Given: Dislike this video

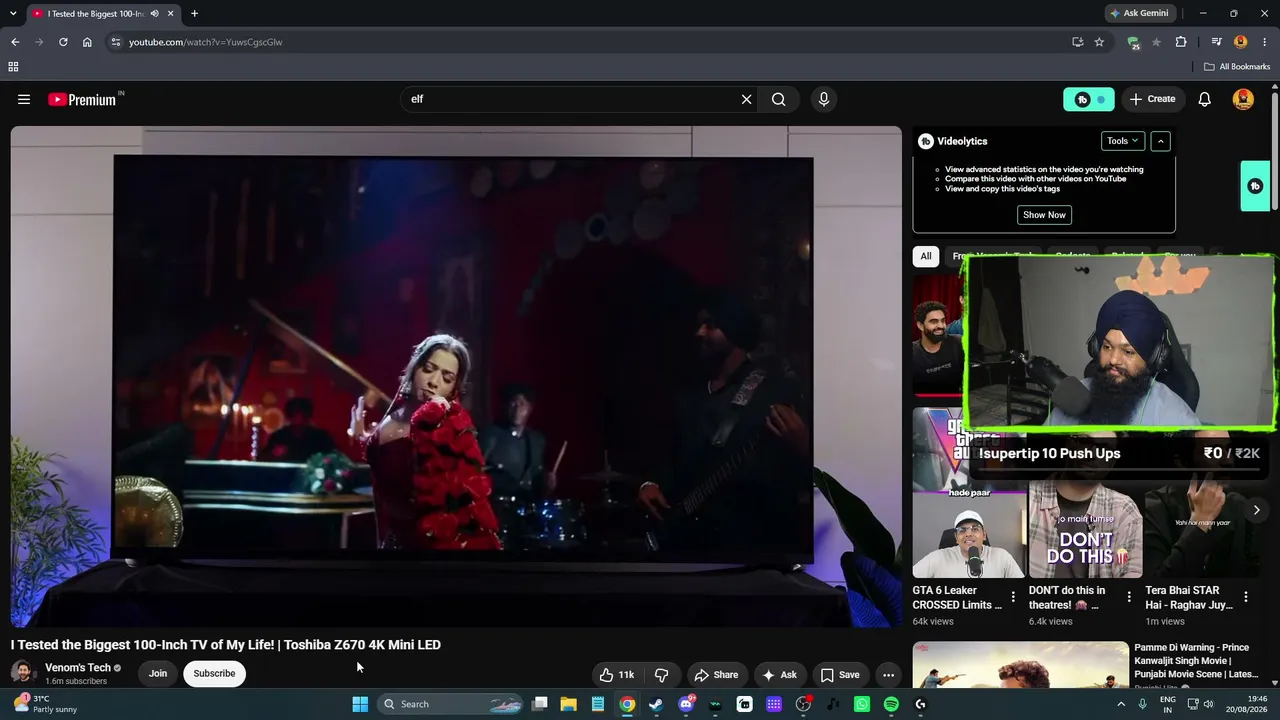Looking at the screenshot, I should tap(661, 675).
